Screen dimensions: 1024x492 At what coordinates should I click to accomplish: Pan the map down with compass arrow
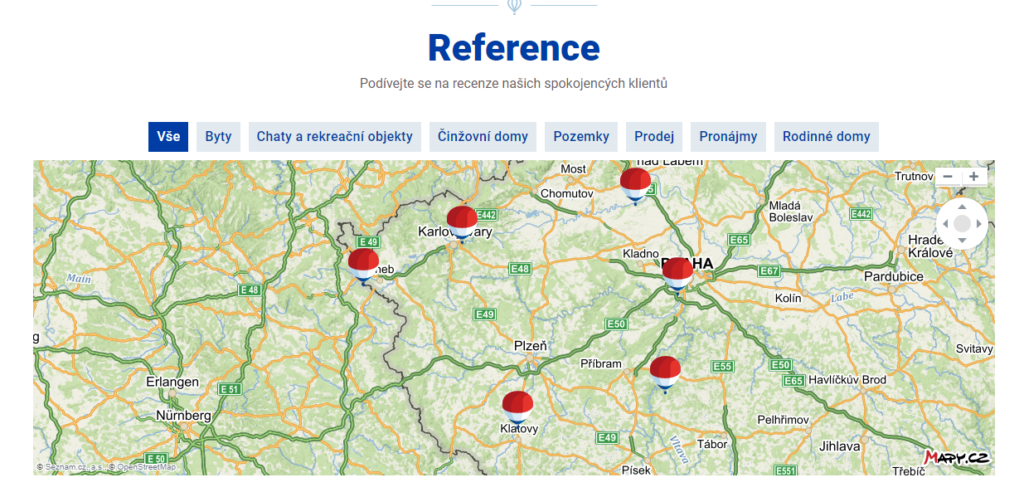point(962,240)
